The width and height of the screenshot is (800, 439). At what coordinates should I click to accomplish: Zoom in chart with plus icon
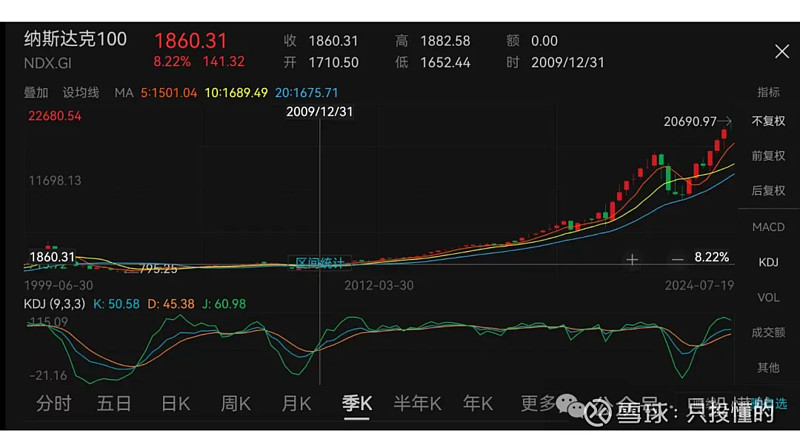coord(632,259)
